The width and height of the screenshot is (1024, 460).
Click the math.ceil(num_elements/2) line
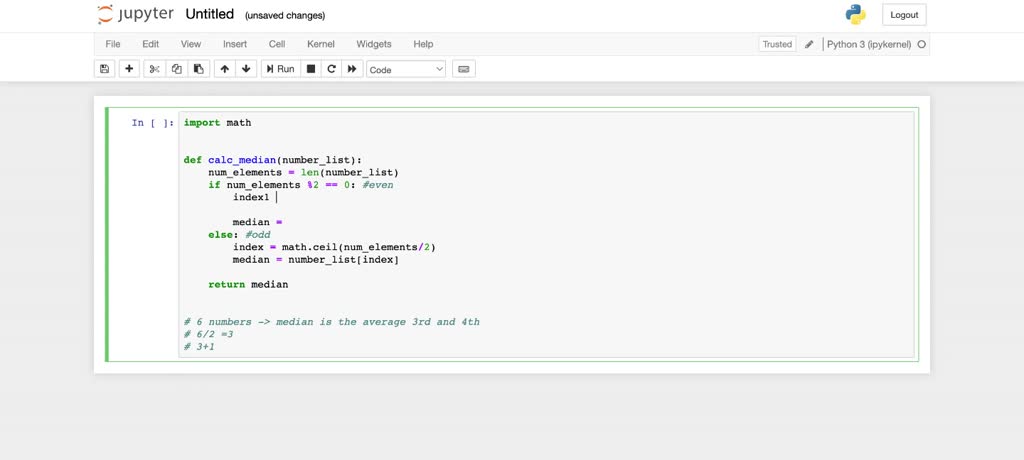click(x=334, y=247)
